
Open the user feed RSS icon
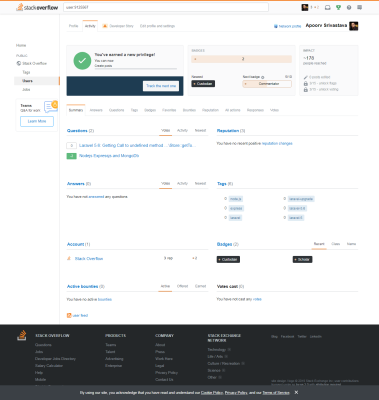pos(69,315)
